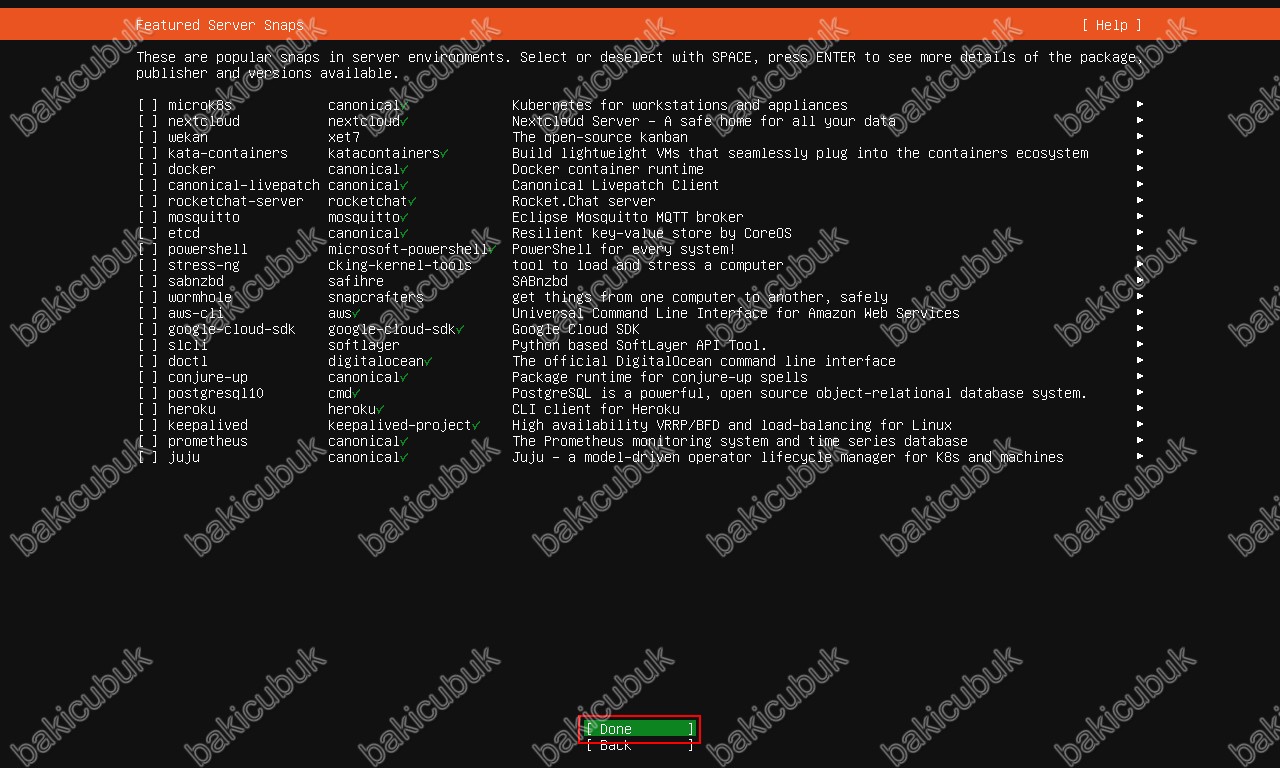Viewport: 1280px width, 768px height.
Task: Open details arrow for juju row
Action: tap(1140, 457)
